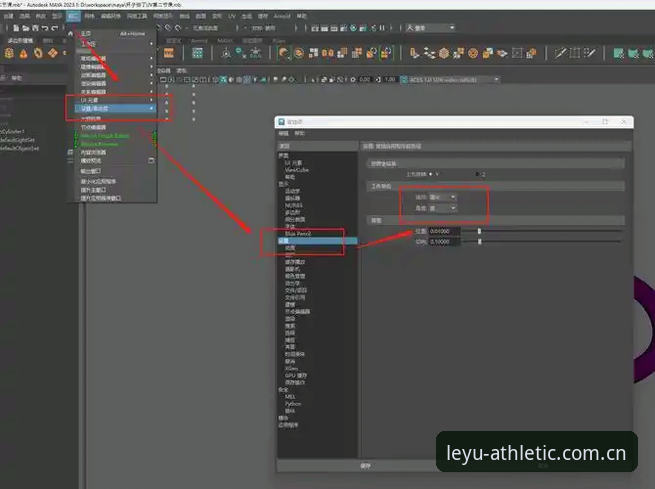Select the polygon sphere shelf icon
655x489 pixels.
tap(9, 53)
